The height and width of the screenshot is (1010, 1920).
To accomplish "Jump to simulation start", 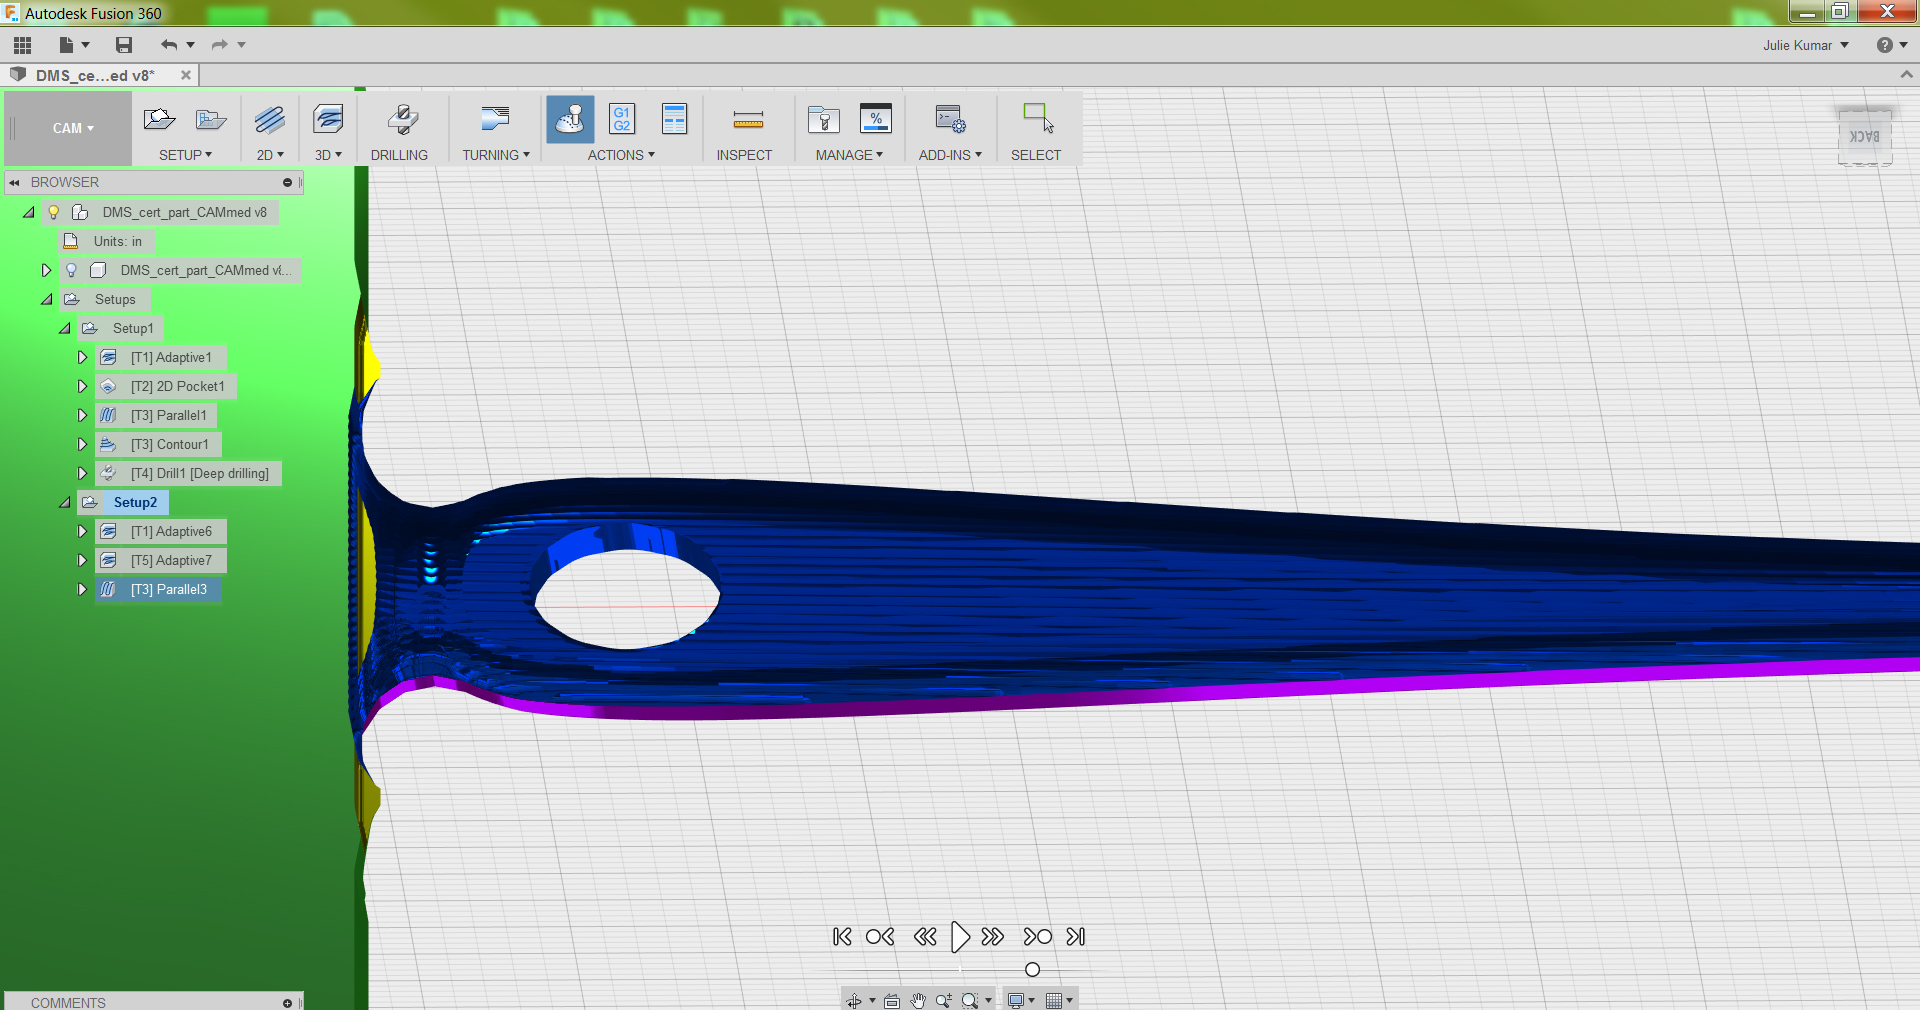I will coord(842,937).
